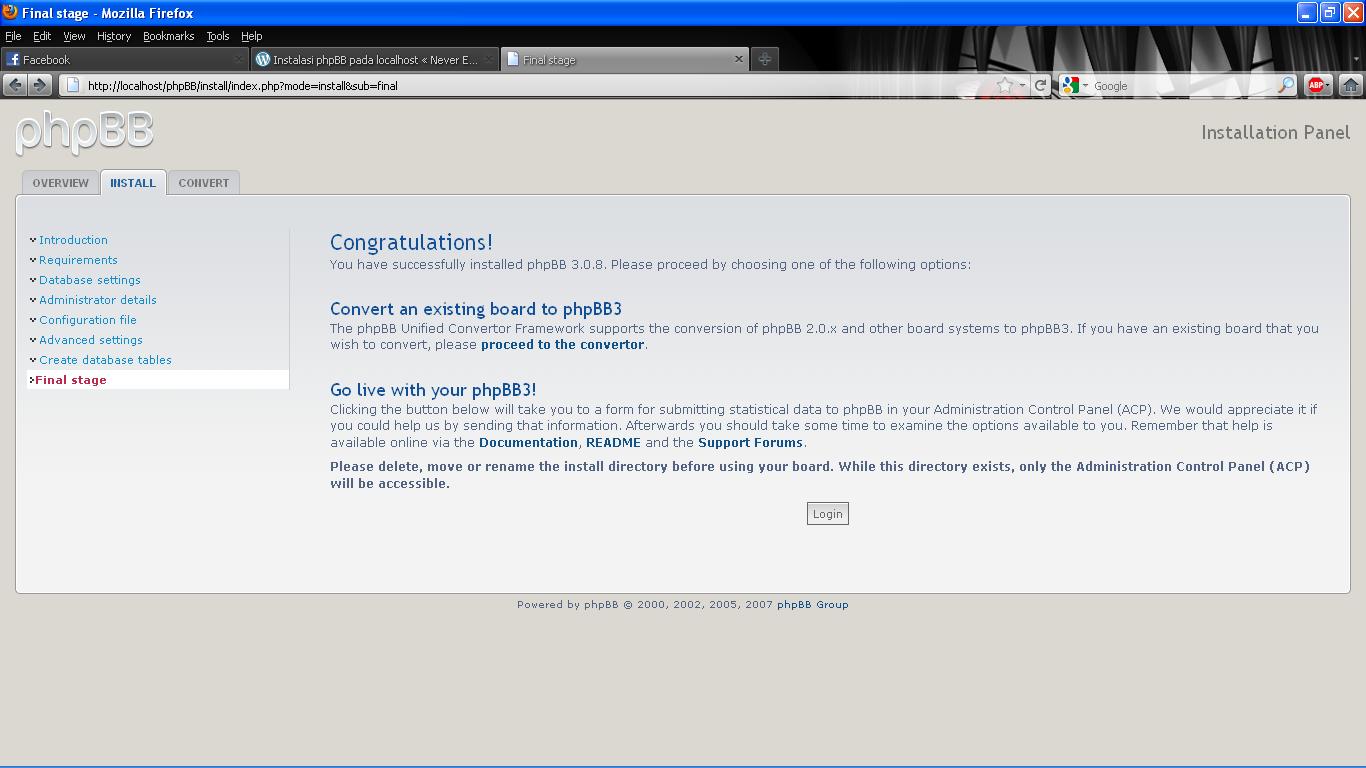1366x768 pixels.
Task: Click the search magnifier icon
Action: (1286, 86)
